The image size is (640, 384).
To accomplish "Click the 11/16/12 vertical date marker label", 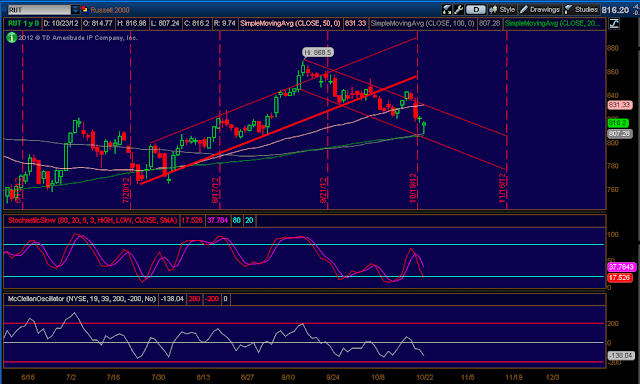I will coord(502,188).
